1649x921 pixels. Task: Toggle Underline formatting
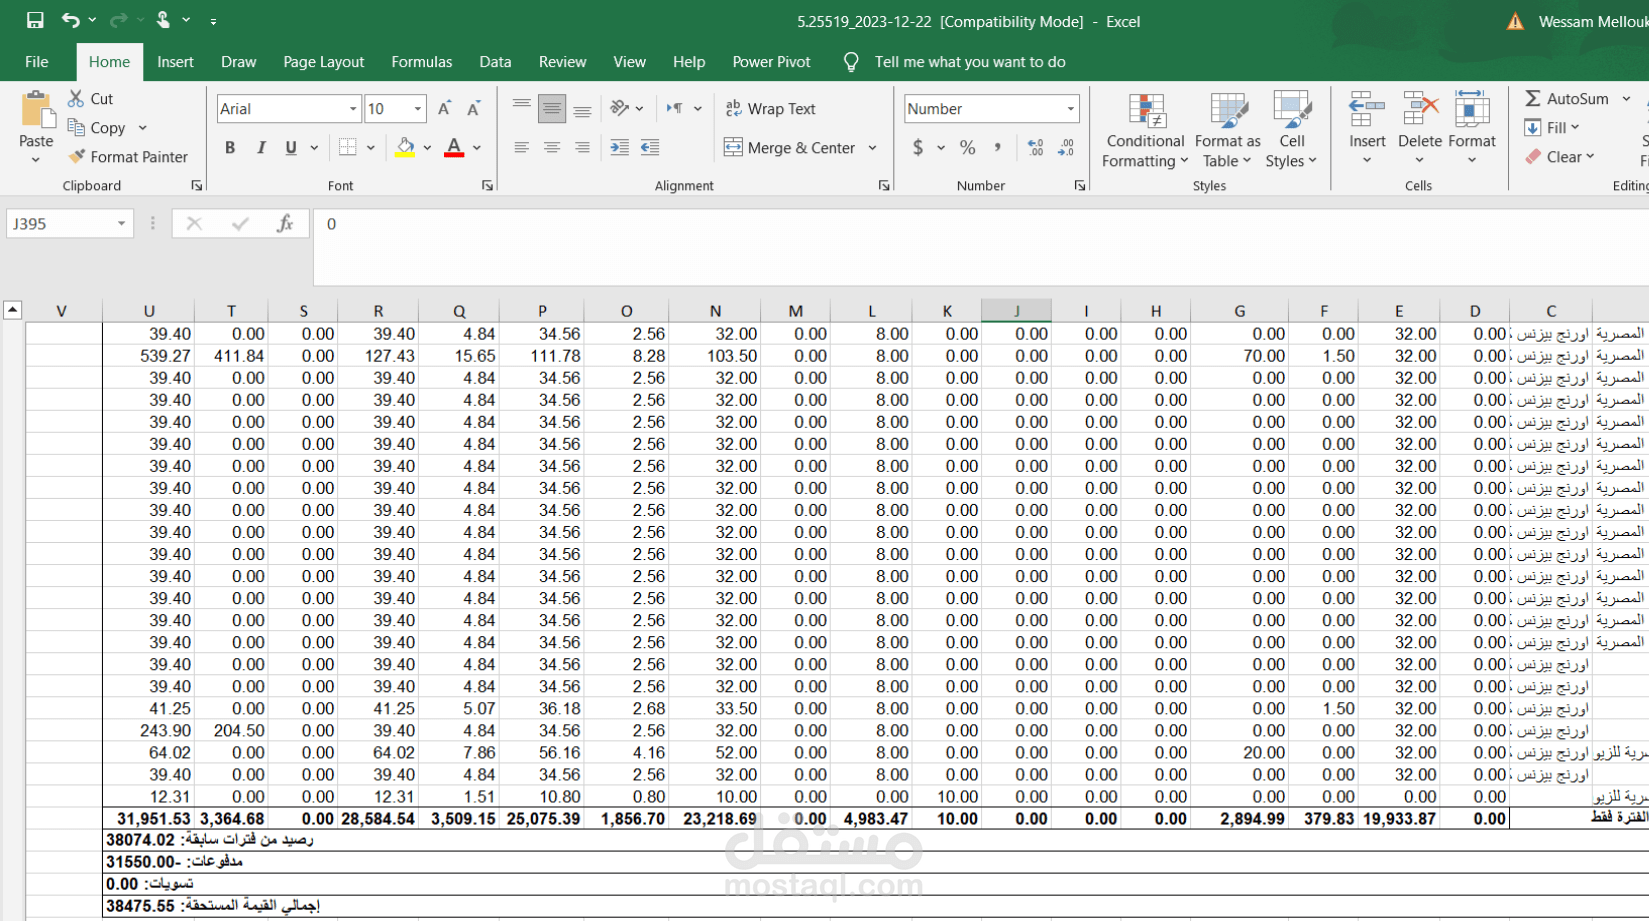[x=291, y=147]
